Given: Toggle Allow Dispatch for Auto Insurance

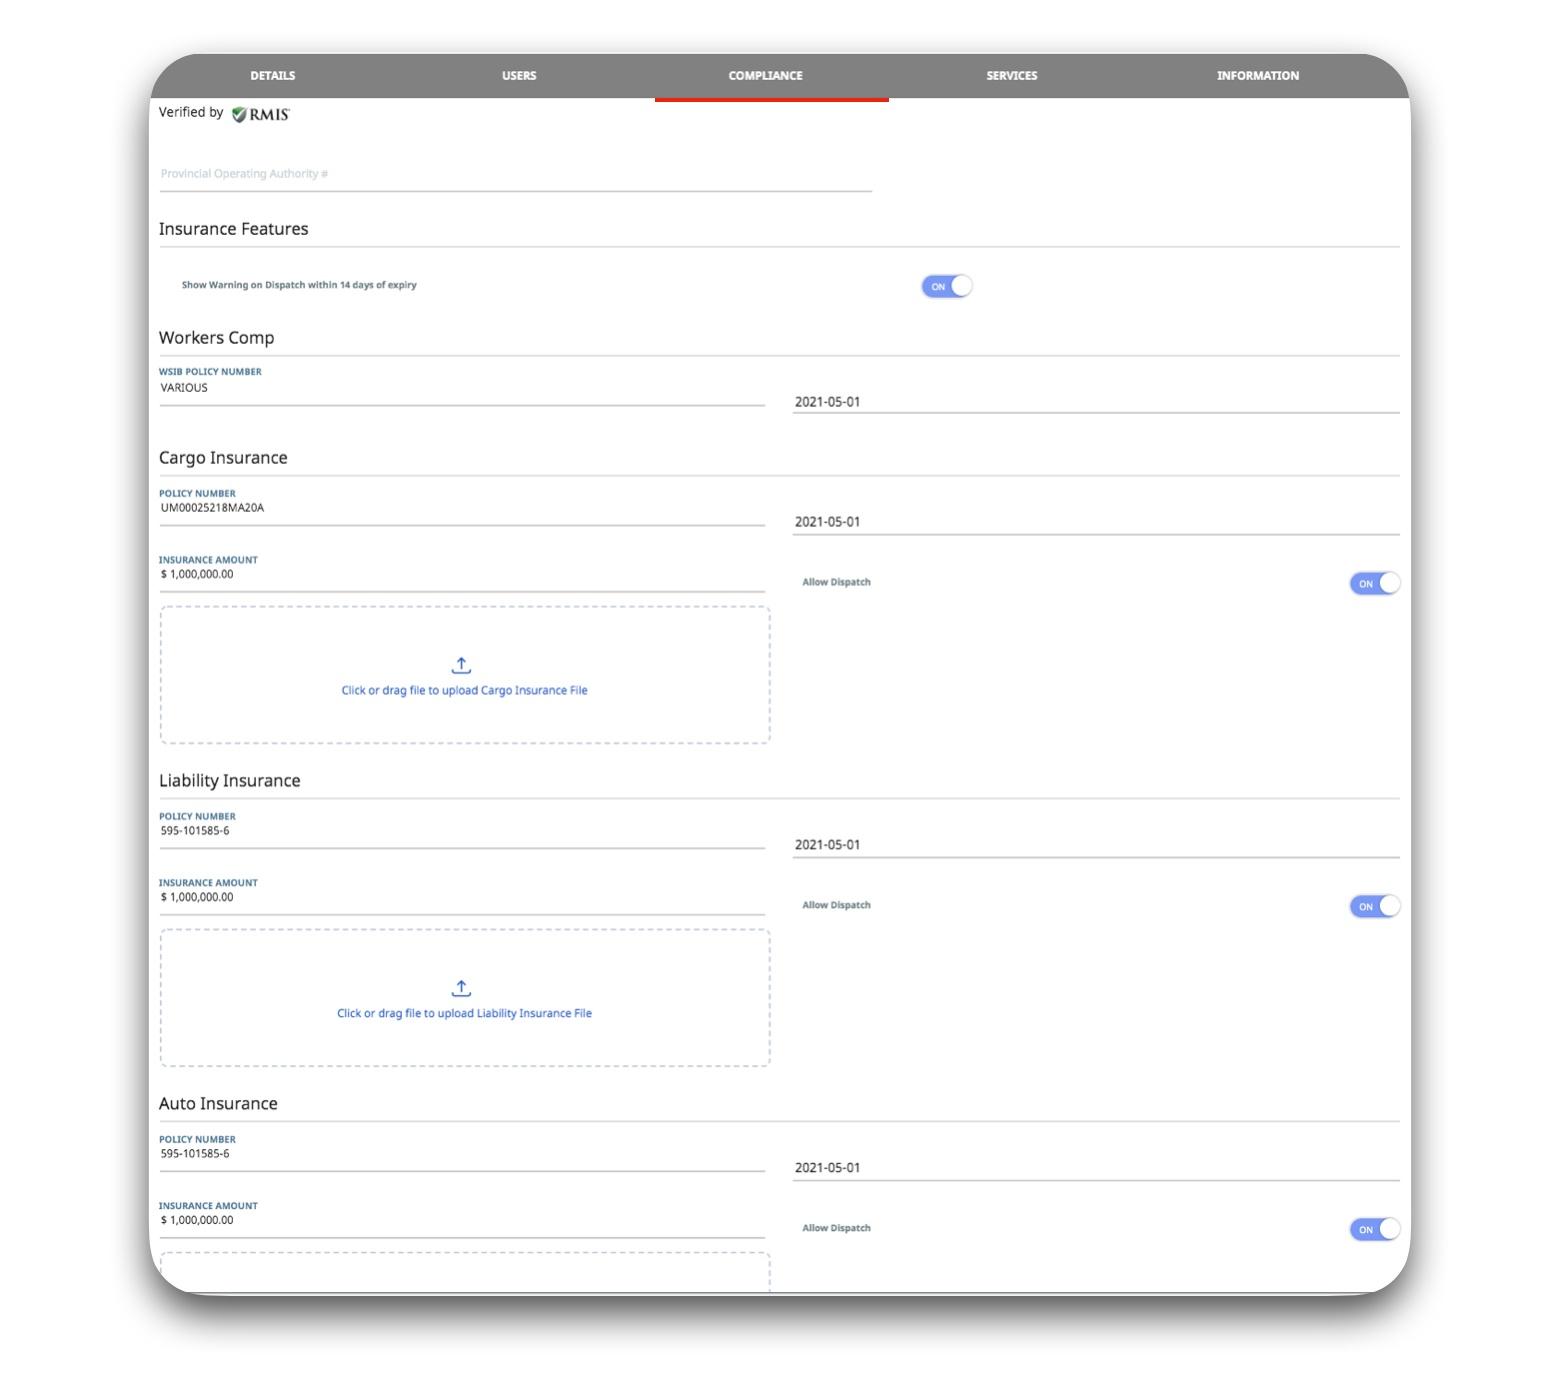Looking at the screenshot, I should (1374, 1229).
